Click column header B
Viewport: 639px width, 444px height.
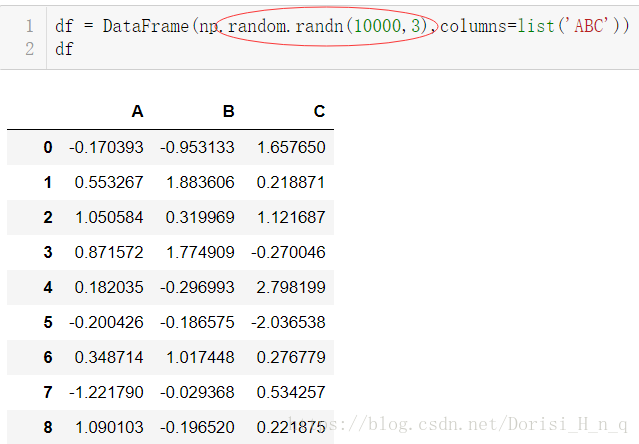[x=229, y=111]
